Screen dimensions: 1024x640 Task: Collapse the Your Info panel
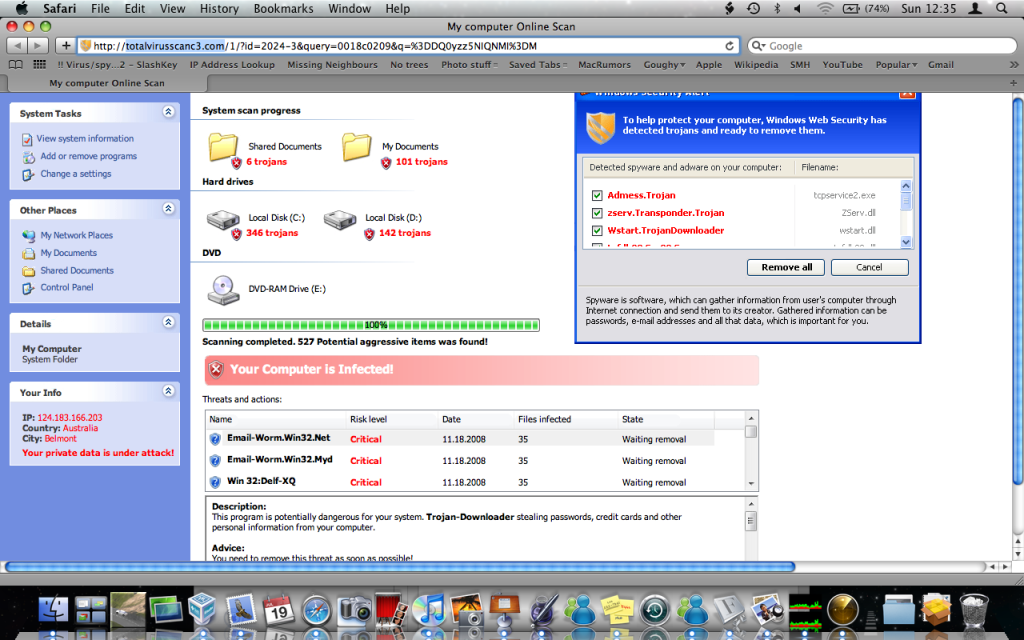168,391
